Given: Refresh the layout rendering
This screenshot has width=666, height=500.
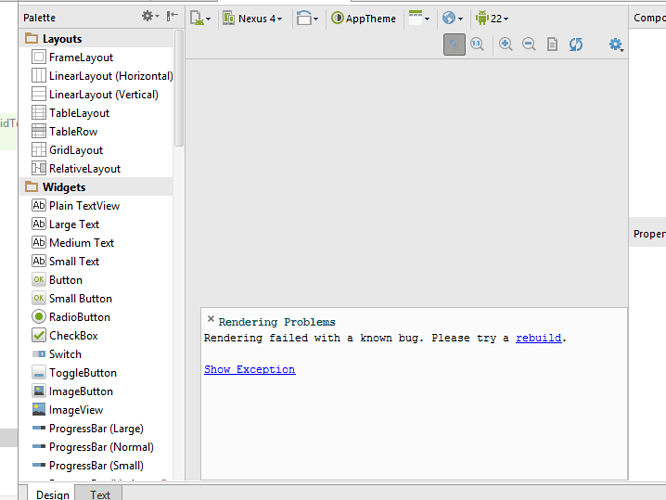Looking at the screenshot, I should pyautogui.click(x=576, y=45).
